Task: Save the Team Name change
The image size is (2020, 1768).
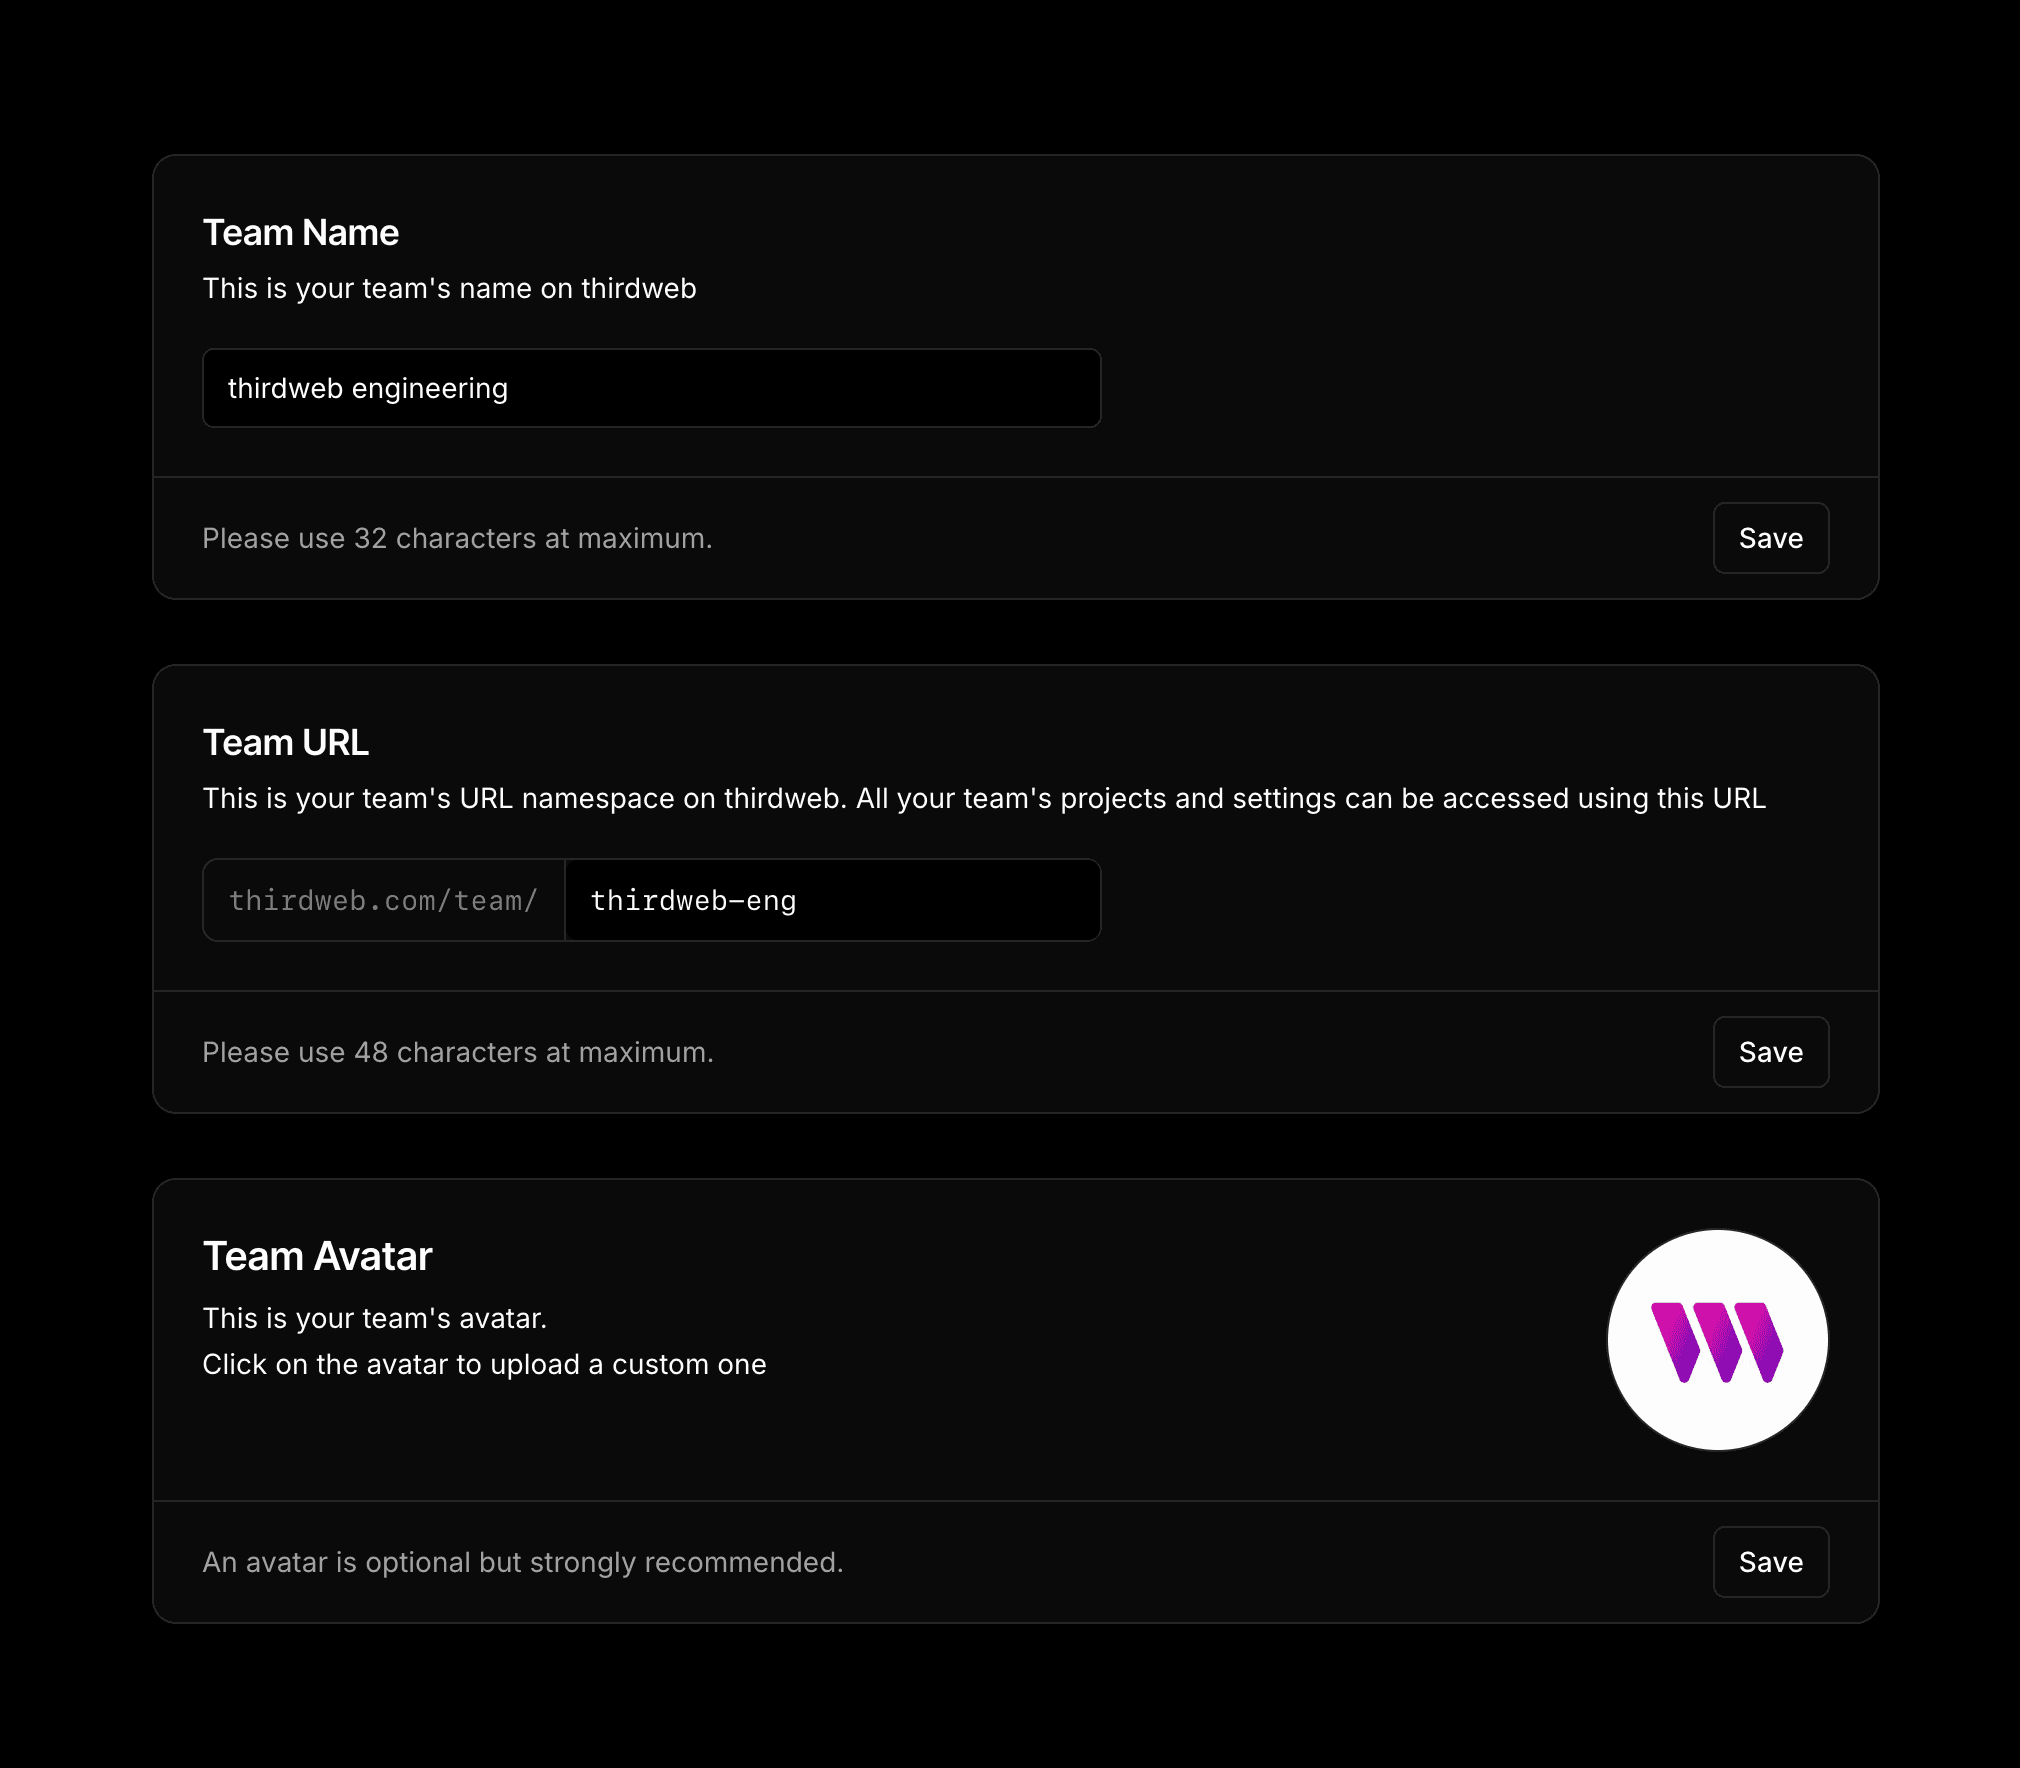Action: [1770, 538]
